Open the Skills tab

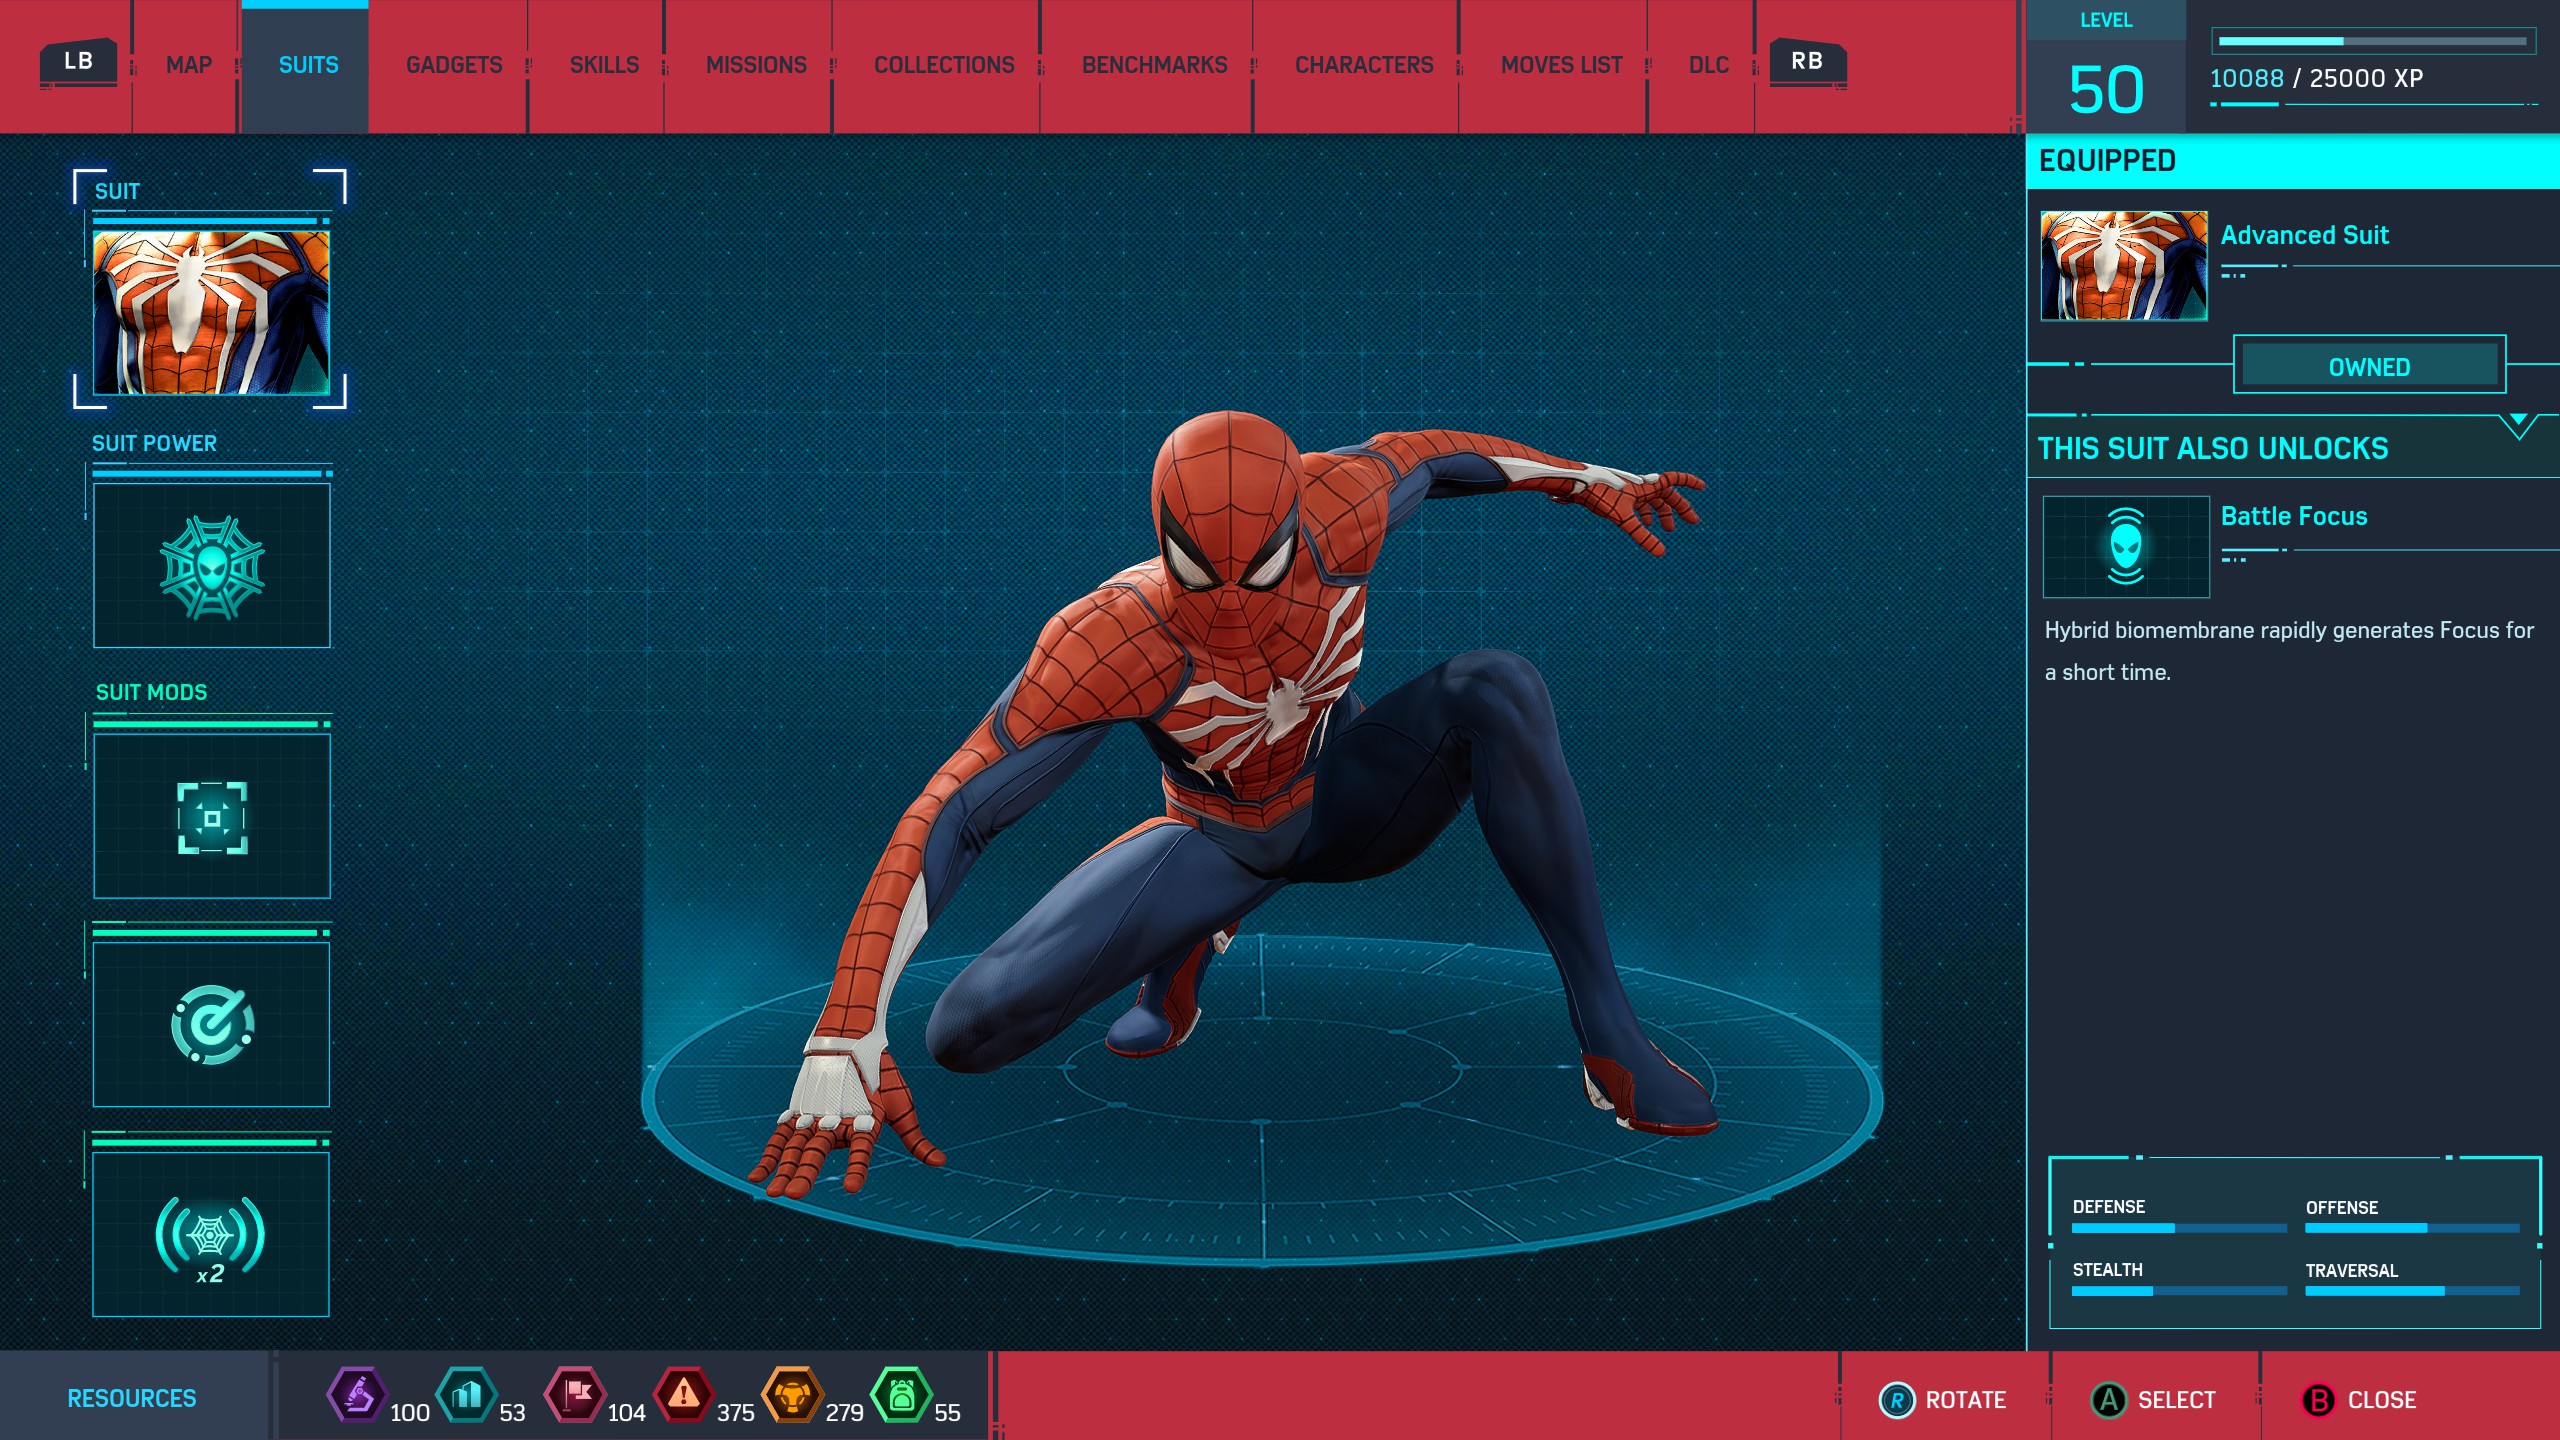pyautogui.click(x=604, y=65)
